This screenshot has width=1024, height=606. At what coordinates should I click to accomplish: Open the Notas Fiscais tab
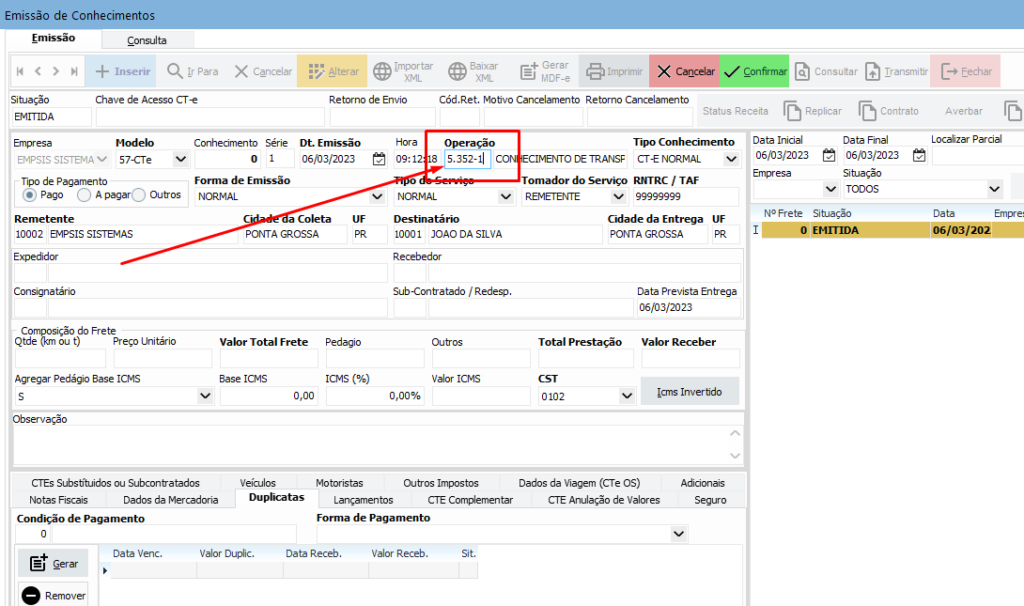59,500
